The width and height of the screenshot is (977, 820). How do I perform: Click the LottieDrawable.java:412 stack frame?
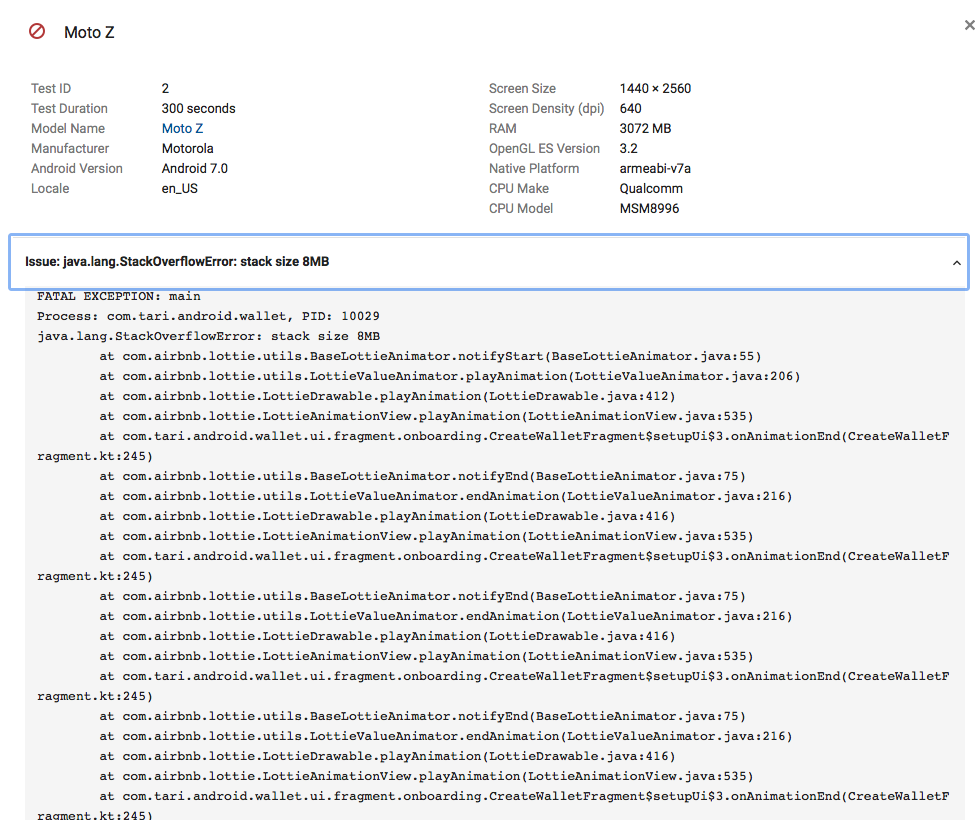point(387,396)
